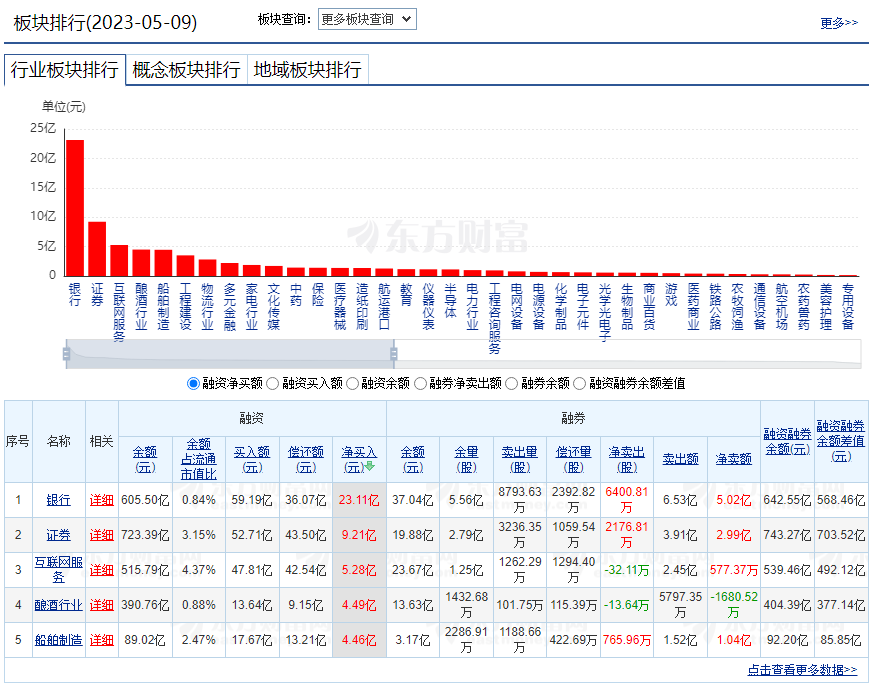This screenshot has height=698, width=888.
Task: Click the 更多>> link at top right
Action: [x=838, y=22]
